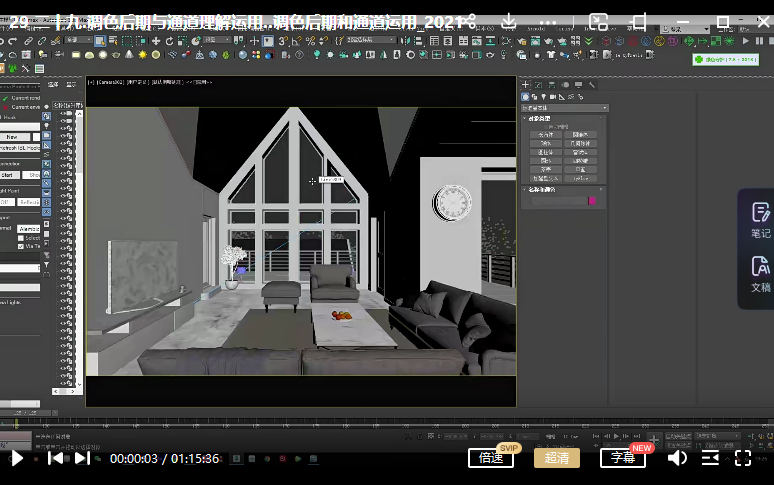Toggle 字幕 subtitles

point(622,458)
